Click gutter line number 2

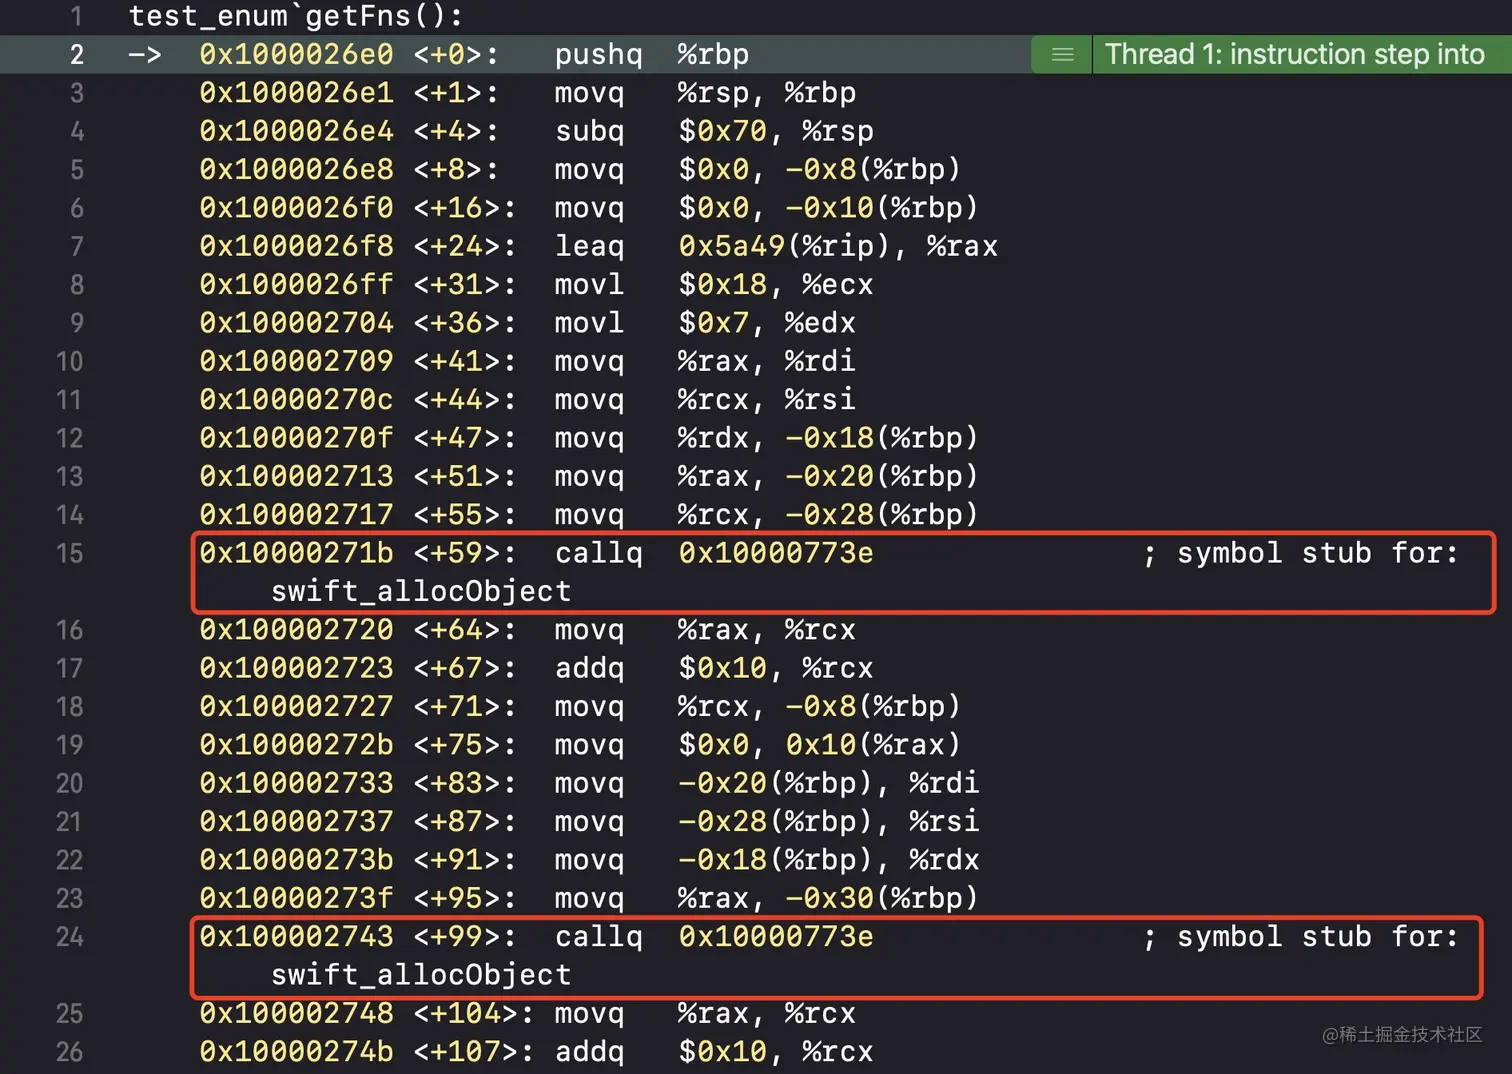[x=77, y=55]
